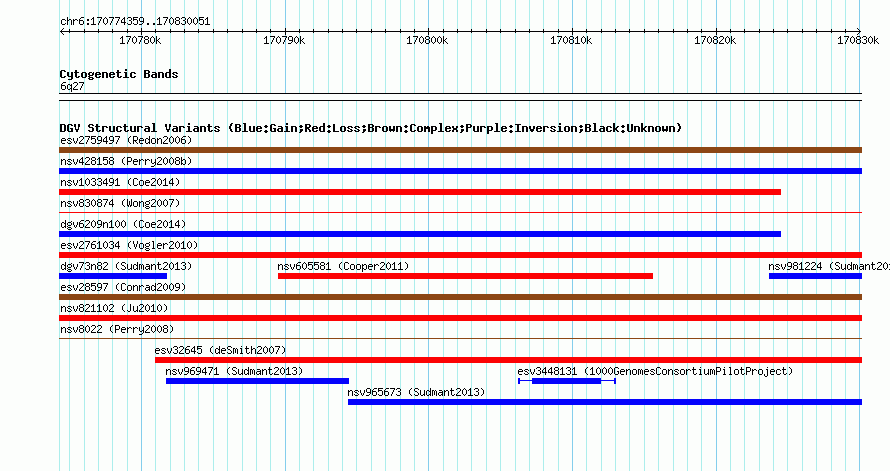The height and width of the screenshot is (471, 890).
Task: Click the dgv73n82 (Sudmant2013) label
Action: (x=126, y=266)
